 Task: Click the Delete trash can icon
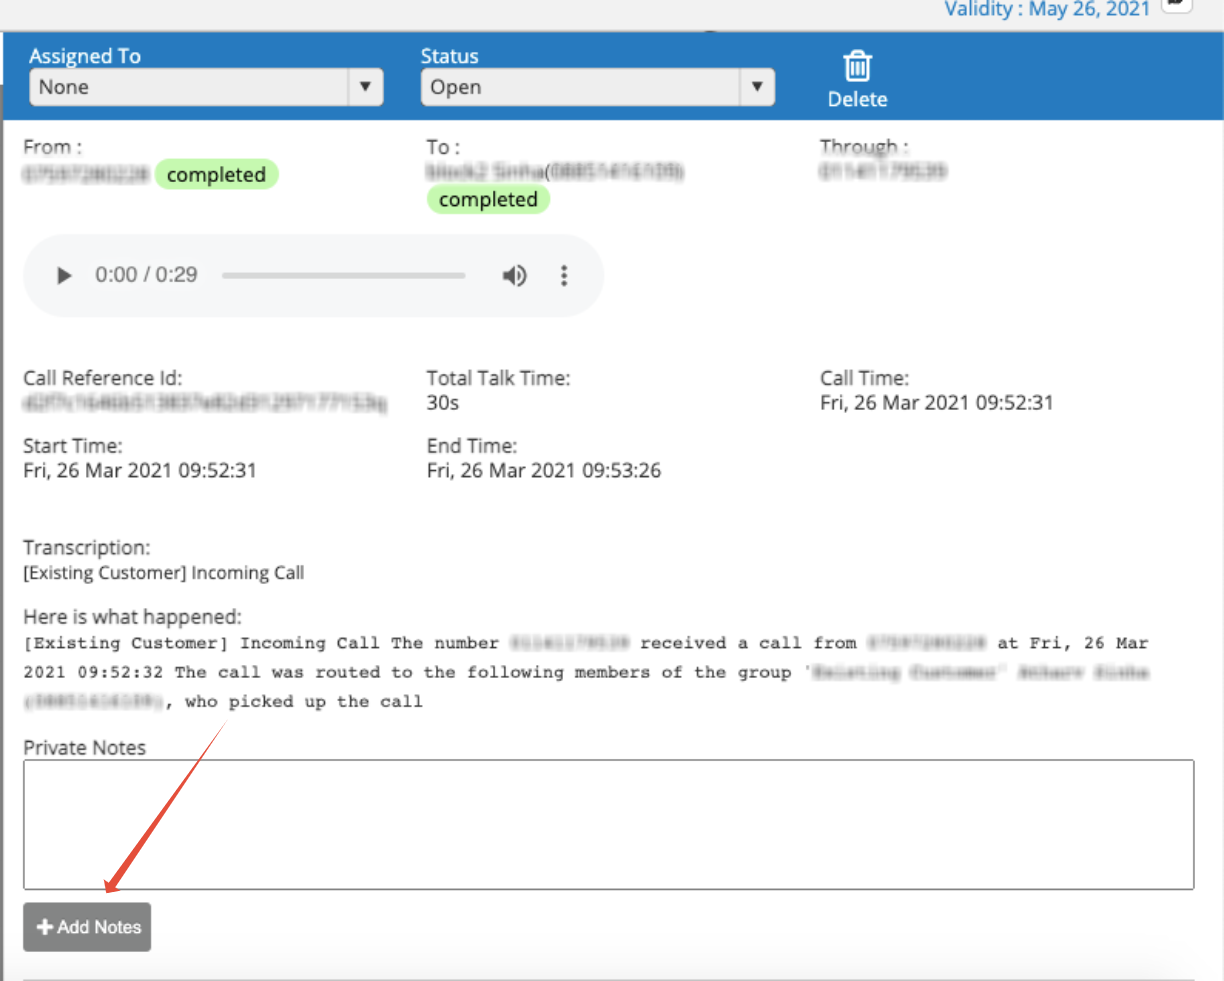click(857, 66)
